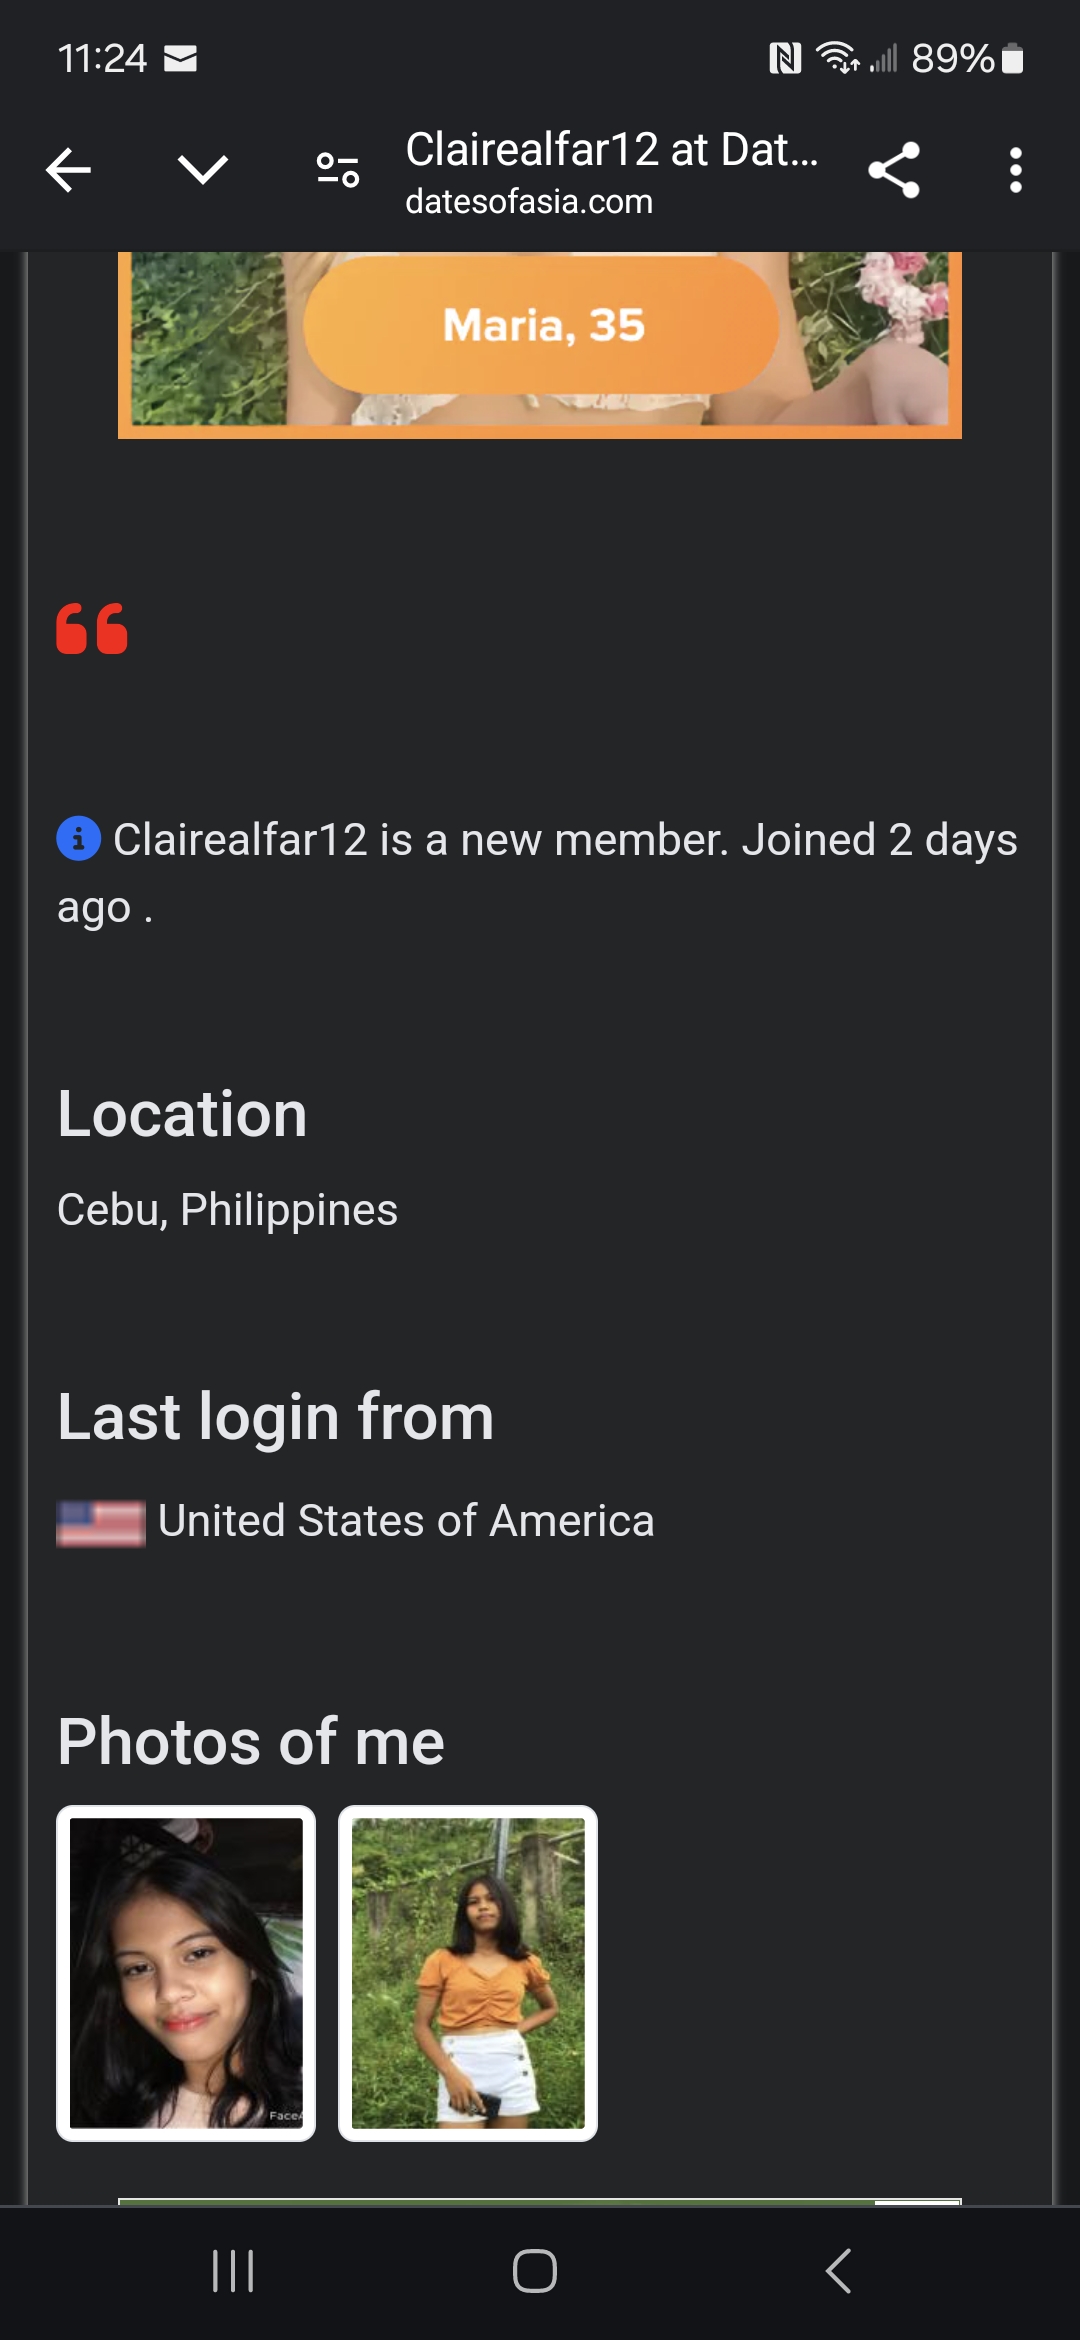Image resolution: width=1080 pixels, height=2340 pixels.
Task: Tap the mail notification icon in status bar
Action: tap(180, 59)
